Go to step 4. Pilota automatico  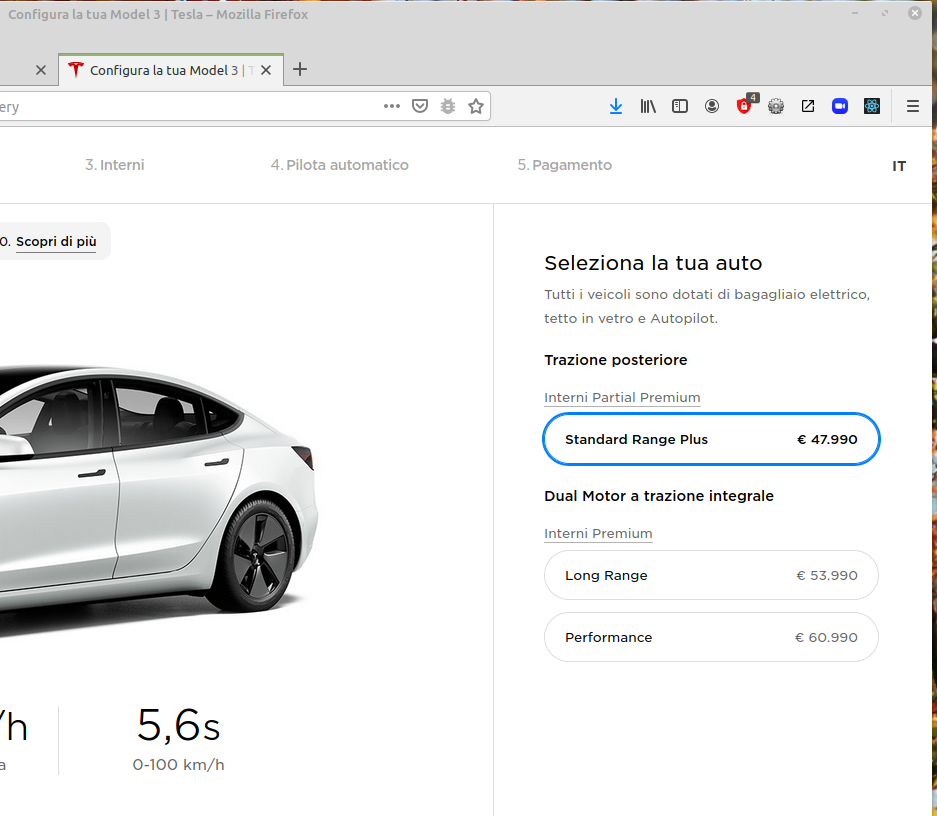click(339, 165)
